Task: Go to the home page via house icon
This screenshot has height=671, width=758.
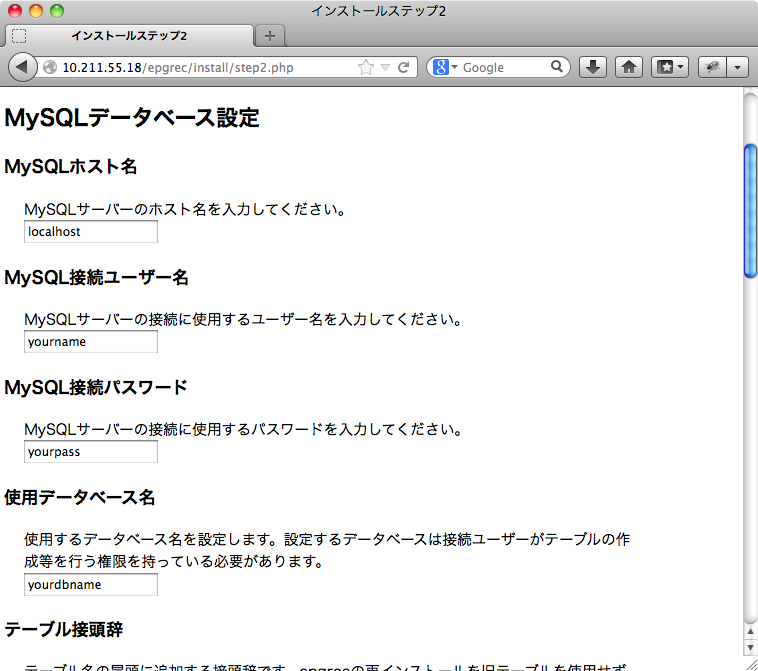Action: (x=628, y=67)
